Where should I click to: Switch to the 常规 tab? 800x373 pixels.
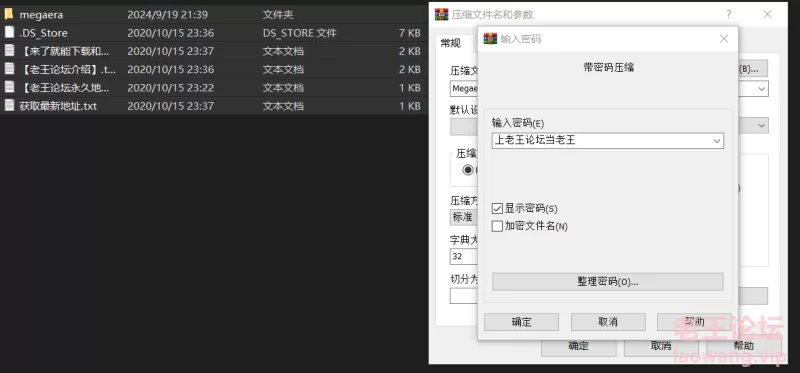tap(450, 43)
